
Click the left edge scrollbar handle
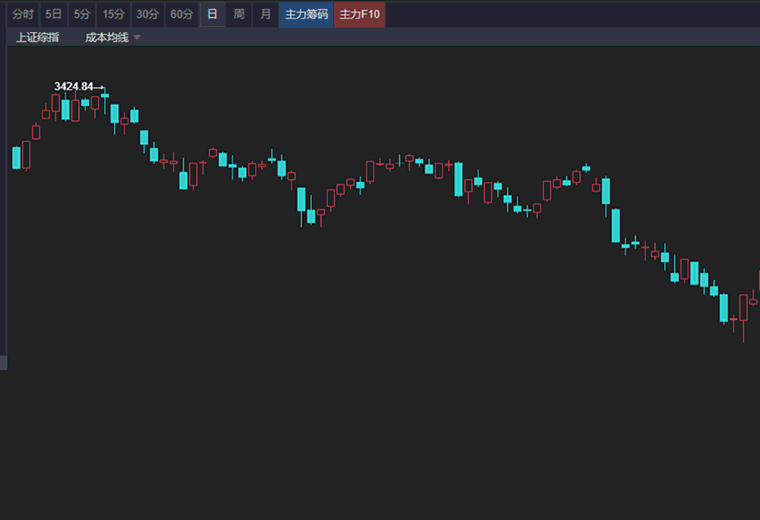(3, 362)
